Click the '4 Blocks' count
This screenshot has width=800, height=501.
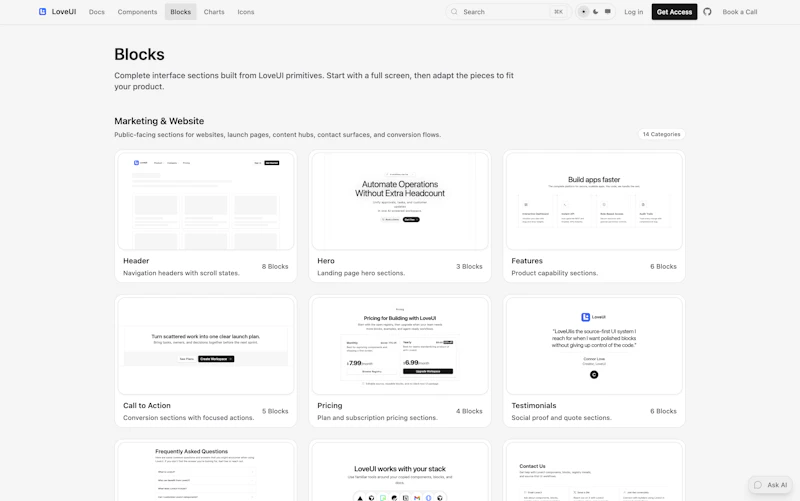[x=469, y=411]
